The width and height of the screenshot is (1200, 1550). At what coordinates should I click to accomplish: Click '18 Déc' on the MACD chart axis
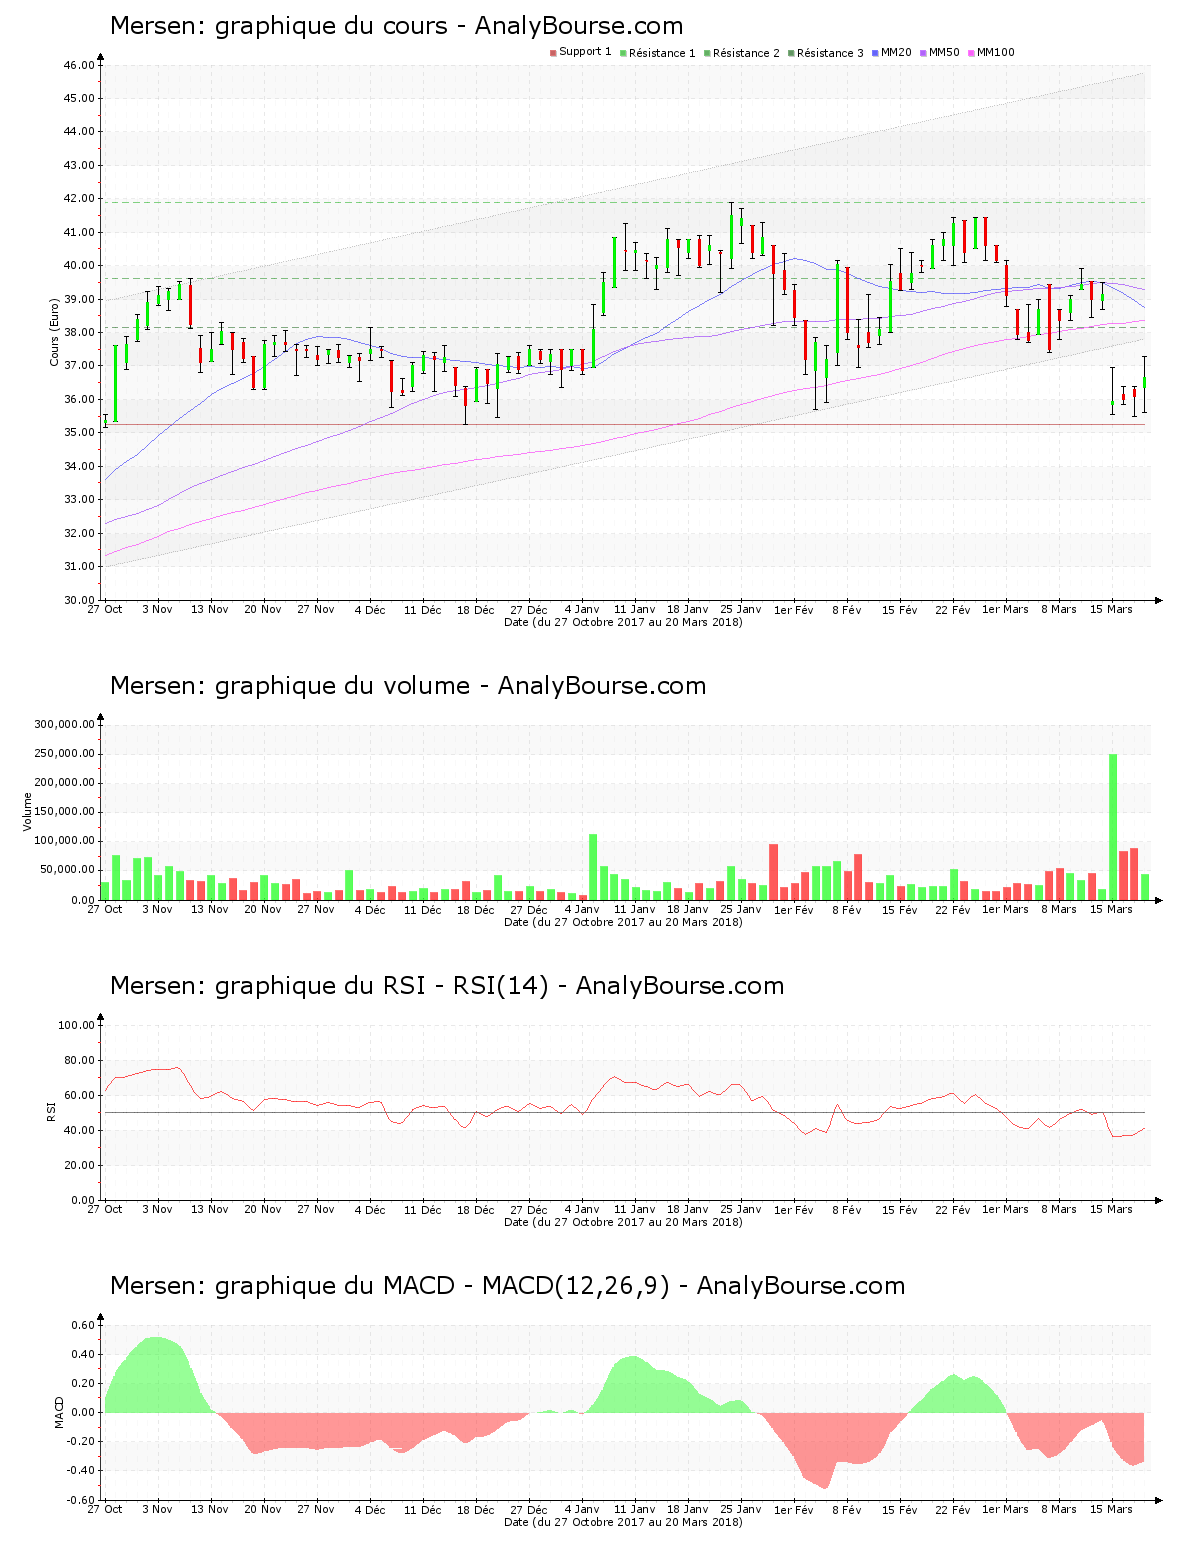click(x=476, y=1509)
